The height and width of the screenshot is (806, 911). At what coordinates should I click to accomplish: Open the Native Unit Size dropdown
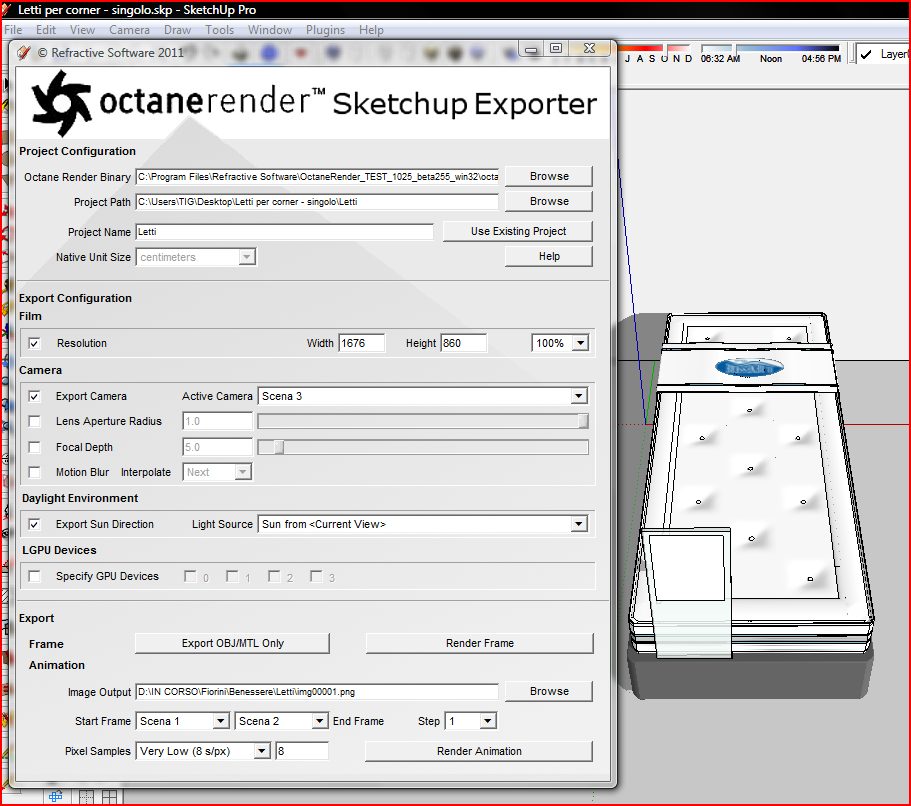(x=196, y=257)
